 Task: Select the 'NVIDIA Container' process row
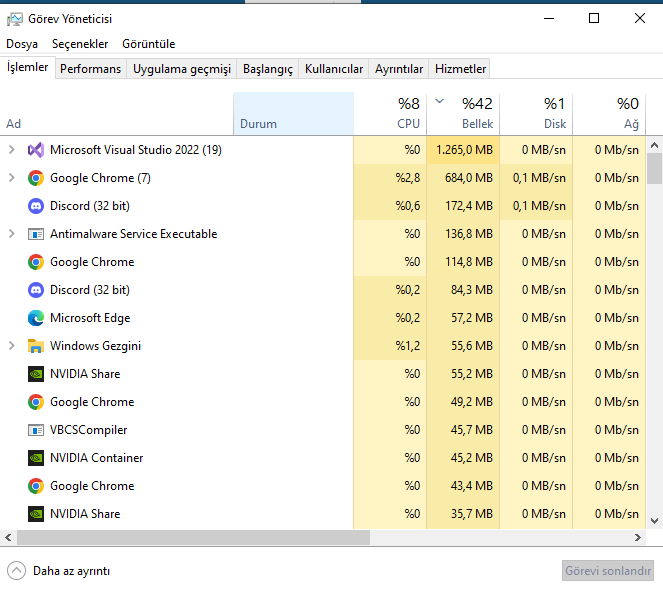coord(323,458)
